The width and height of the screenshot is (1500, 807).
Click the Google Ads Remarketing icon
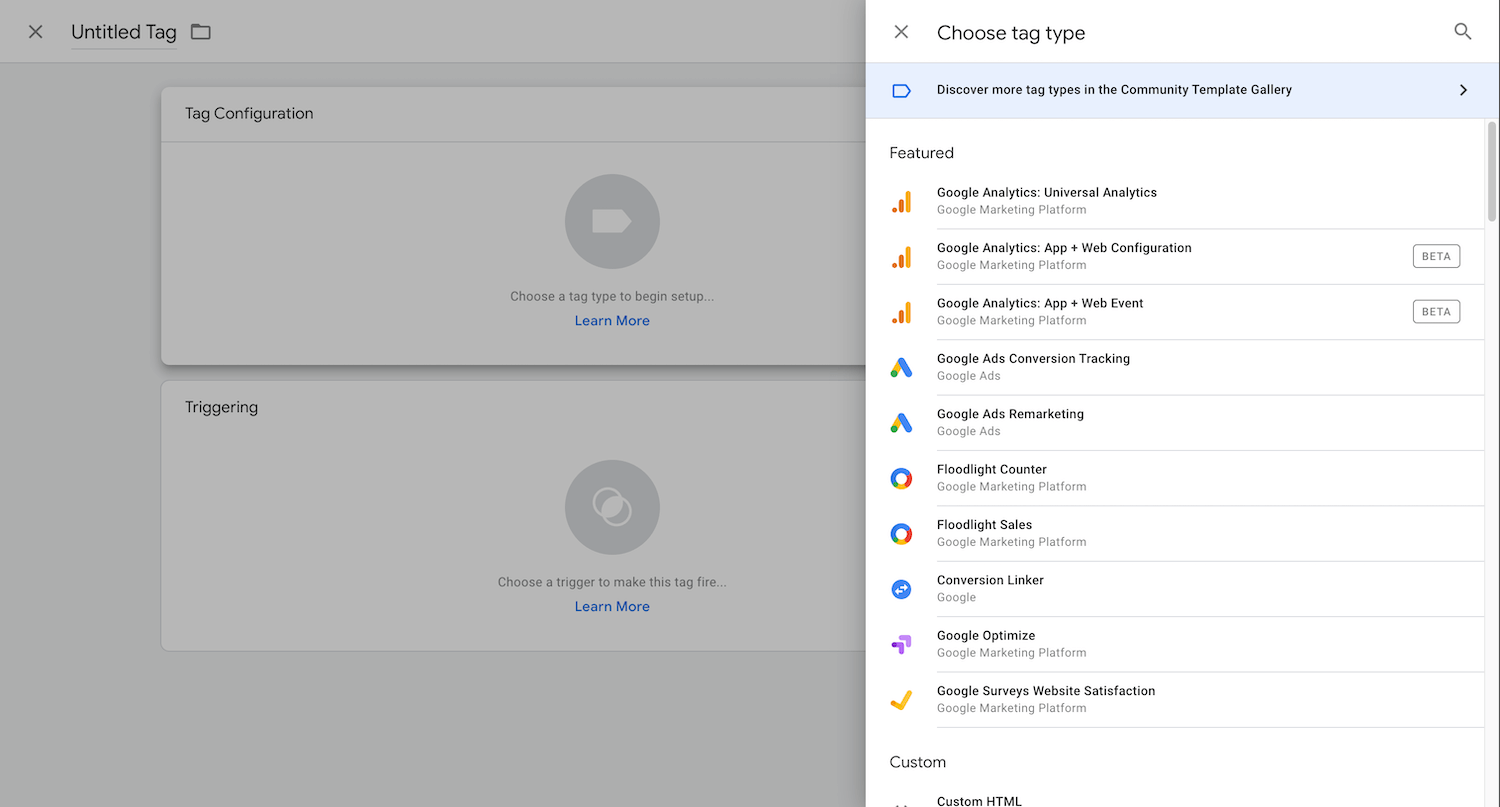click(x=901, y=423)
